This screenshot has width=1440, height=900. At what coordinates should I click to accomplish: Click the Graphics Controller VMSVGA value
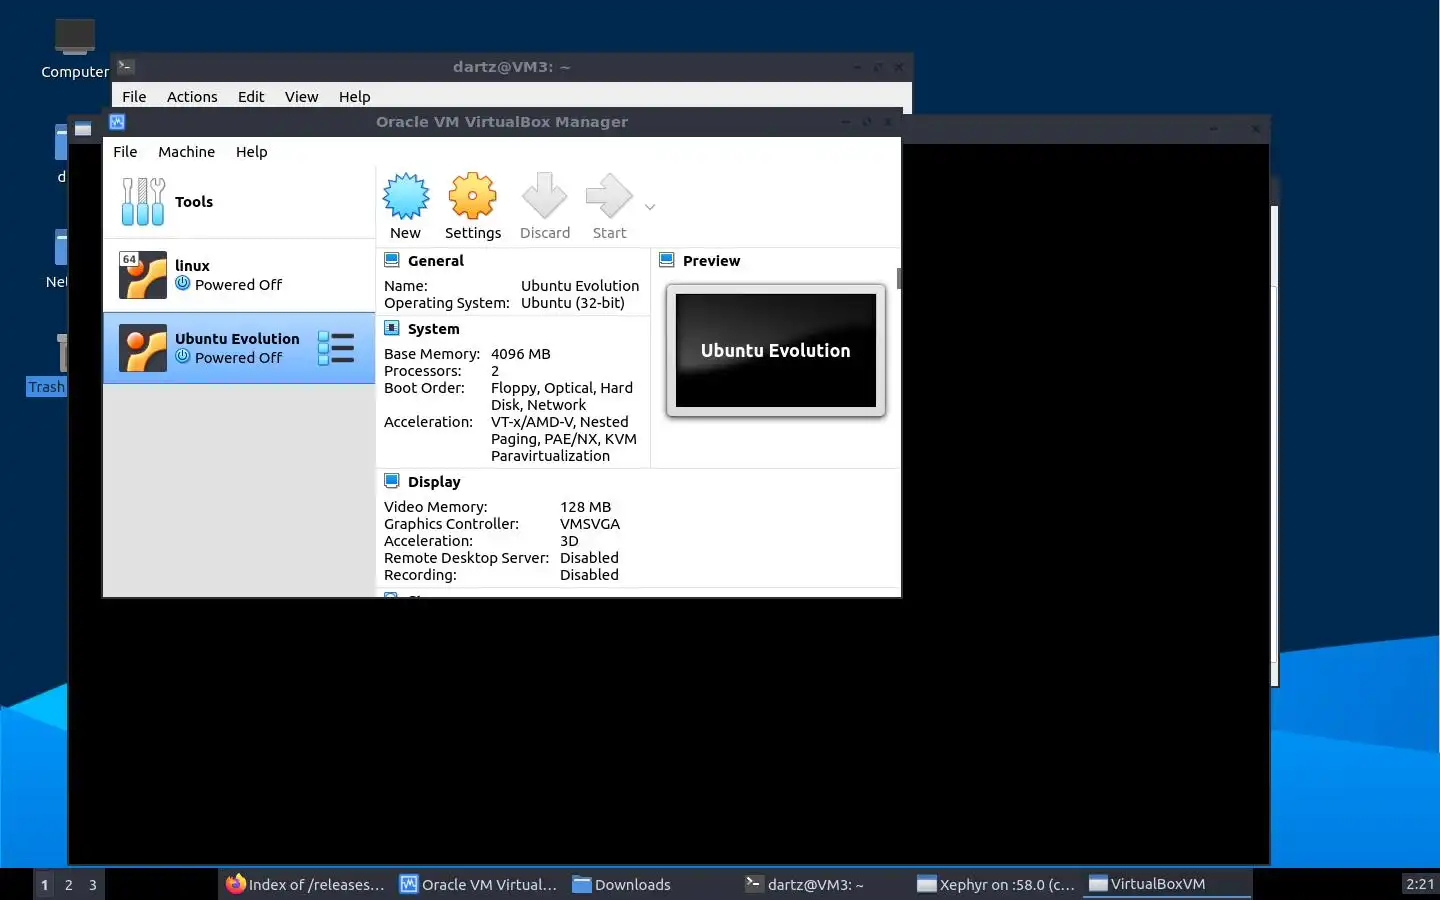point(590,524)
